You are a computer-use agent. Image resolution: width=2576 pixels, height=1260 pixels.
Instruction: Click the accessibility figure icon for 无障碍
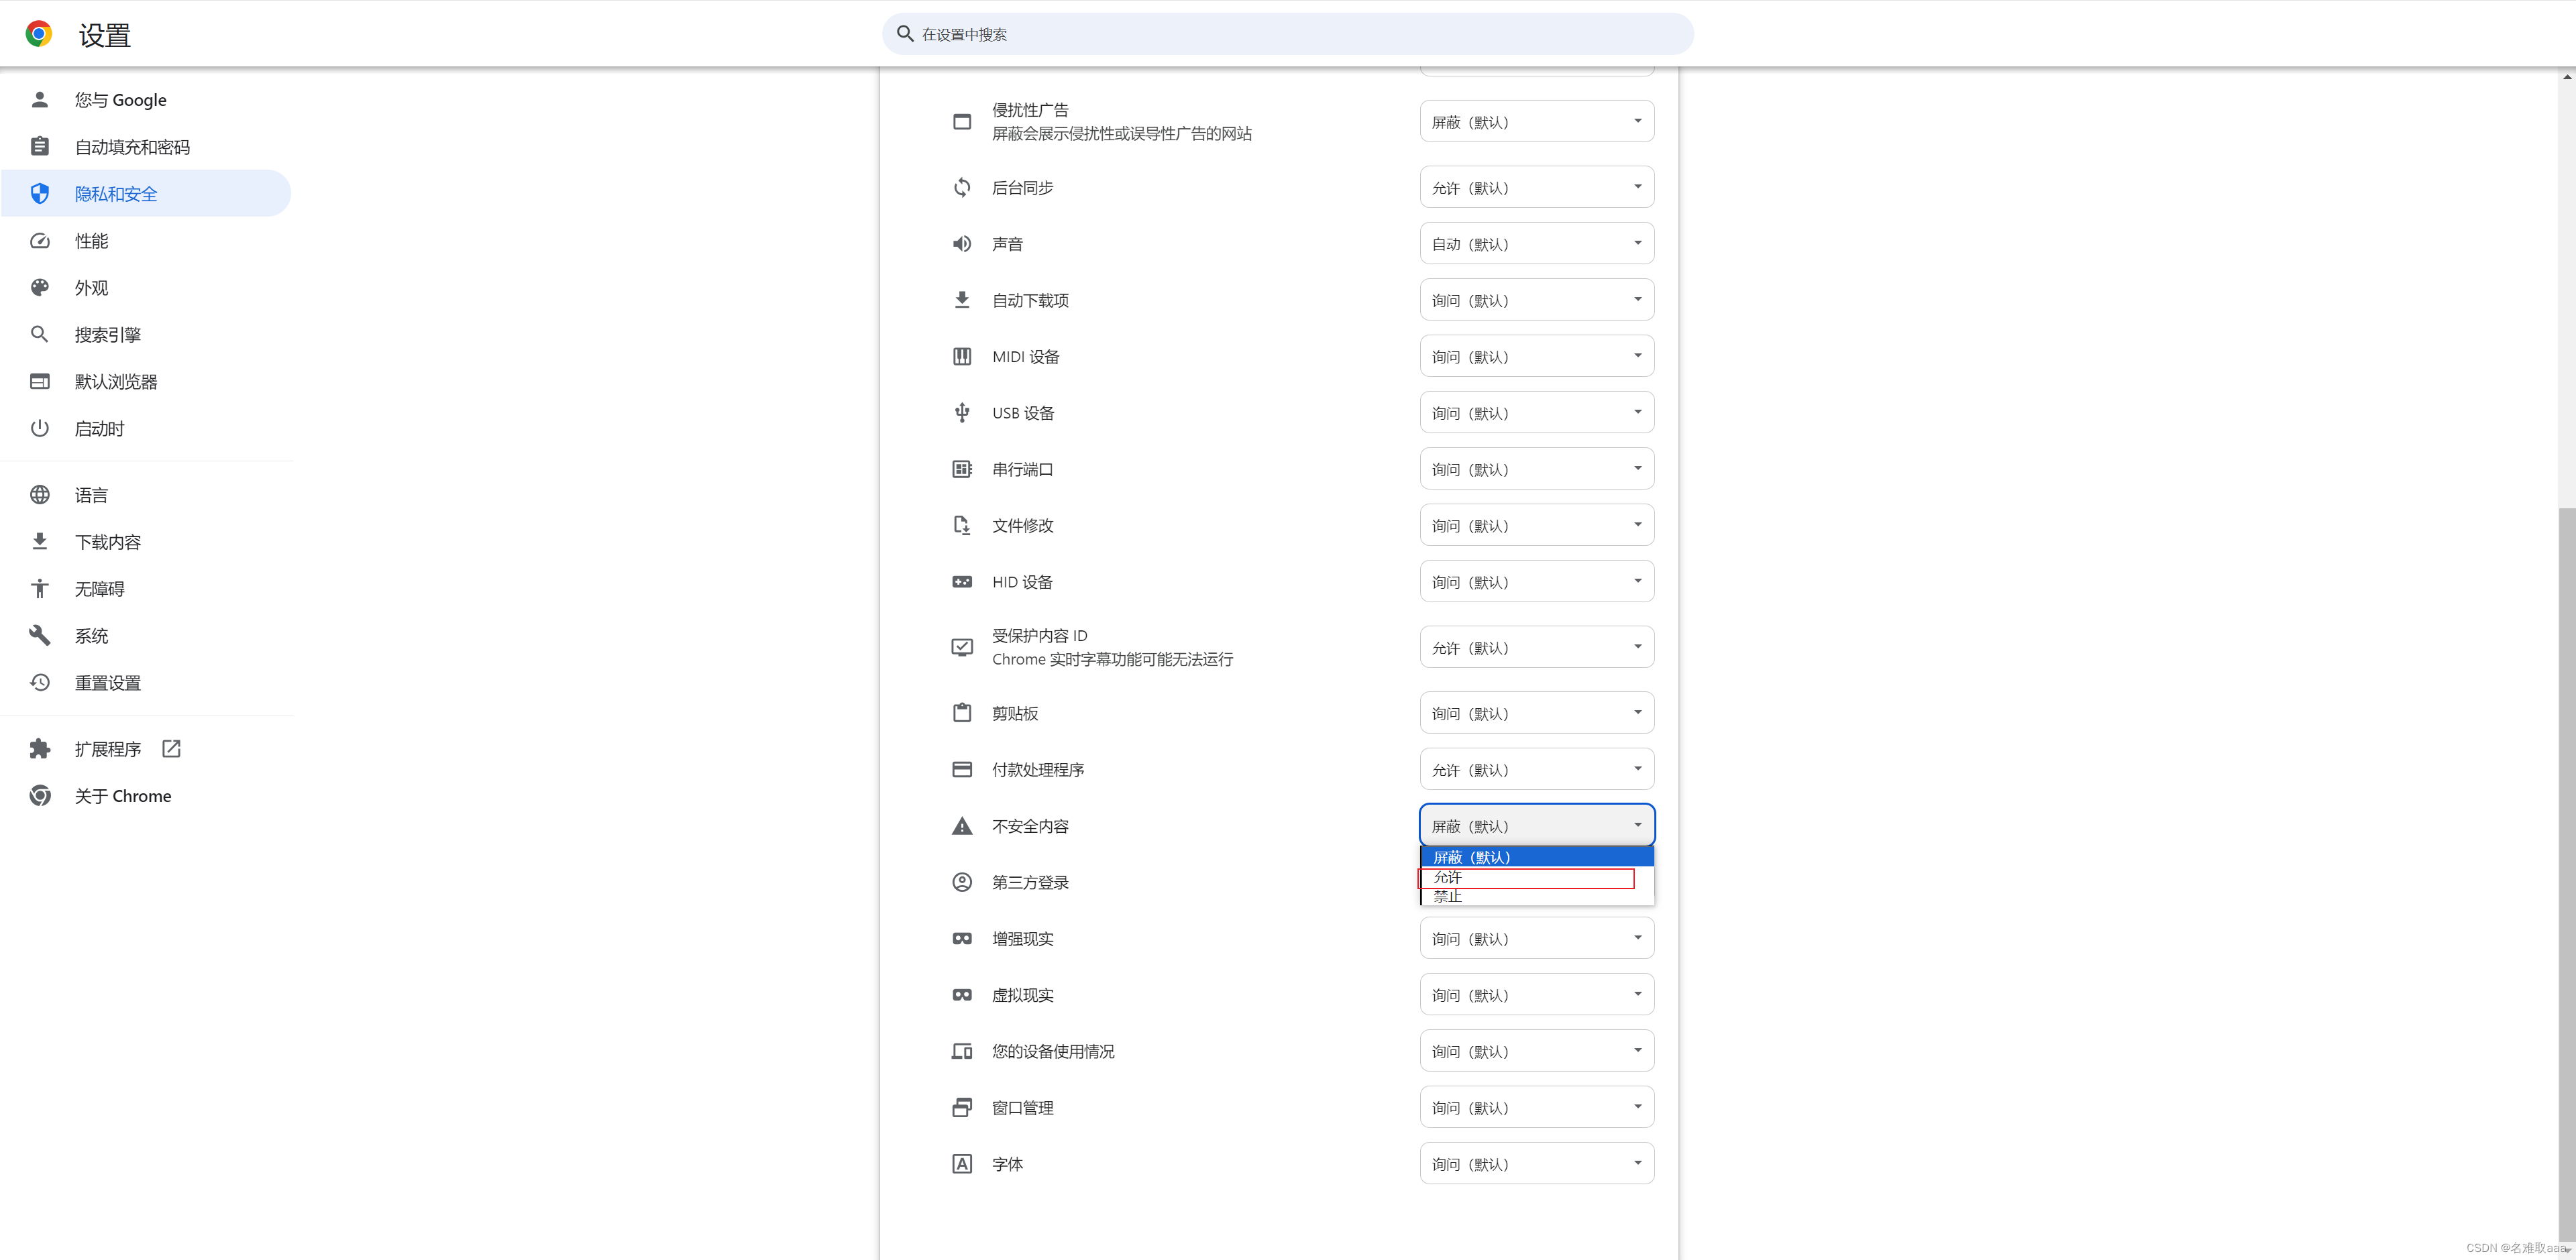pos(40,589)
